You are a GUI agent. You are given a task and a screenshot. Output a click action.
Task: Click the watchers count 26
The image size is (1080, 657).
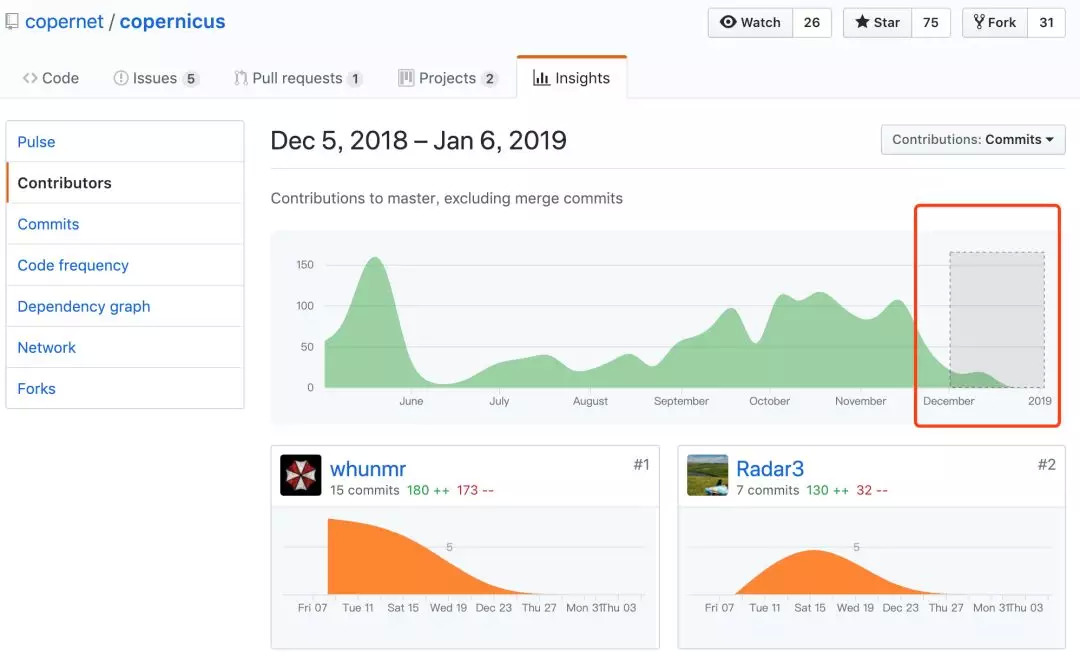(812, 22)
